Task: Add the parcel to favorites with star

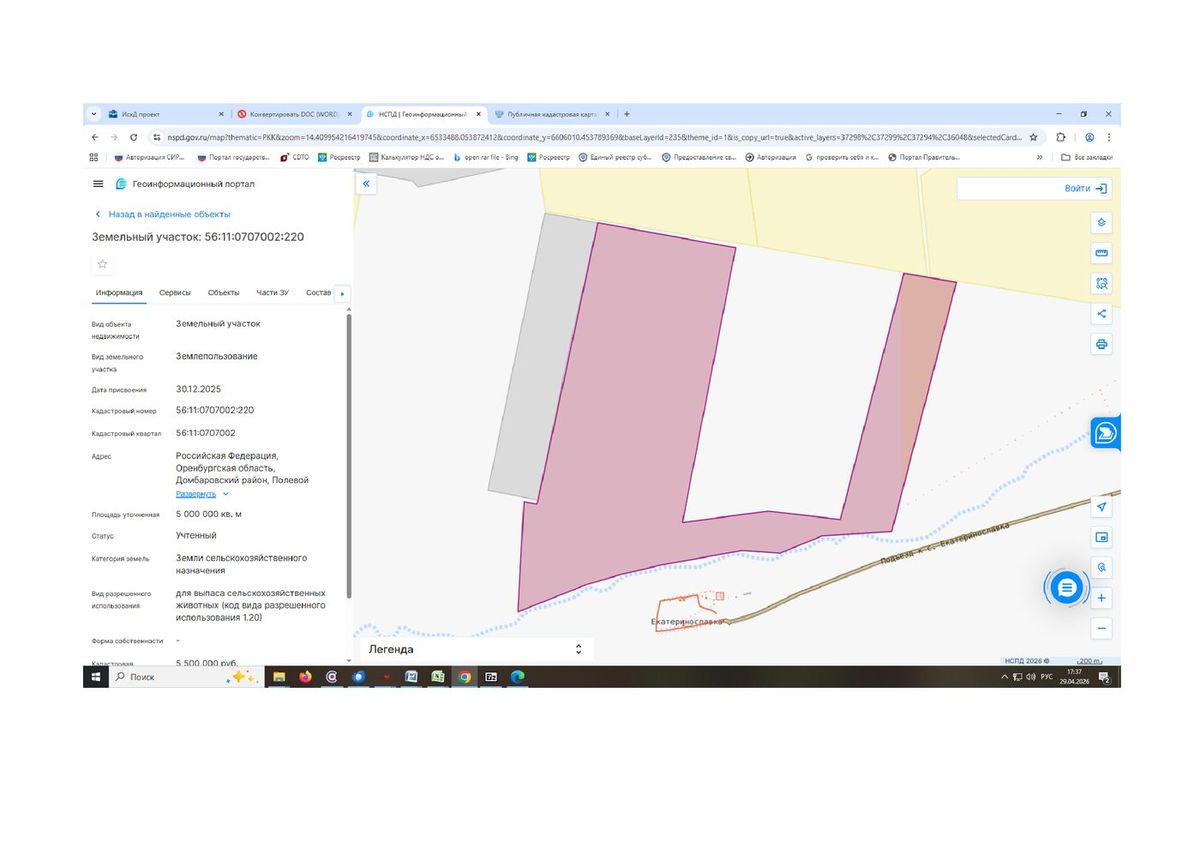Action: point(102,264)
